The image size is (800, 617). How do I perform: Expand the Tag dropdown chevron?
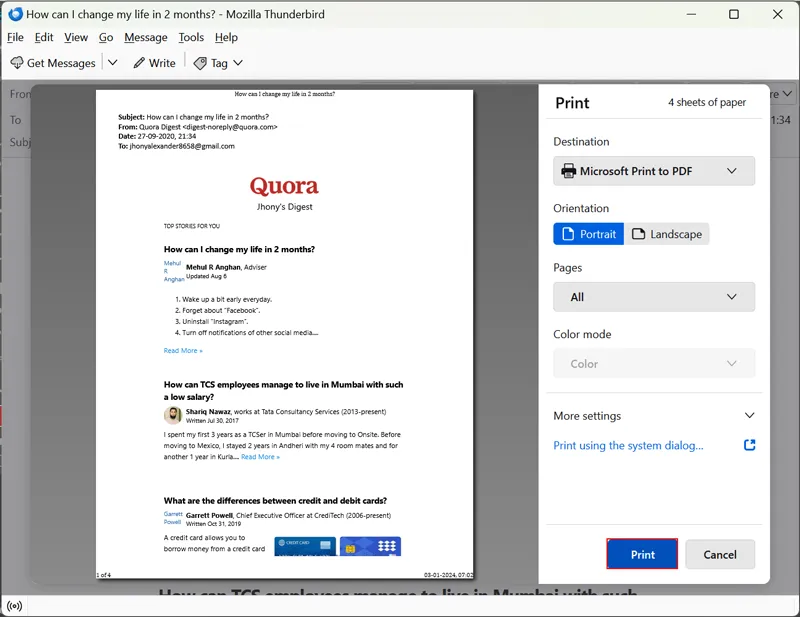[x=238, y=63]
